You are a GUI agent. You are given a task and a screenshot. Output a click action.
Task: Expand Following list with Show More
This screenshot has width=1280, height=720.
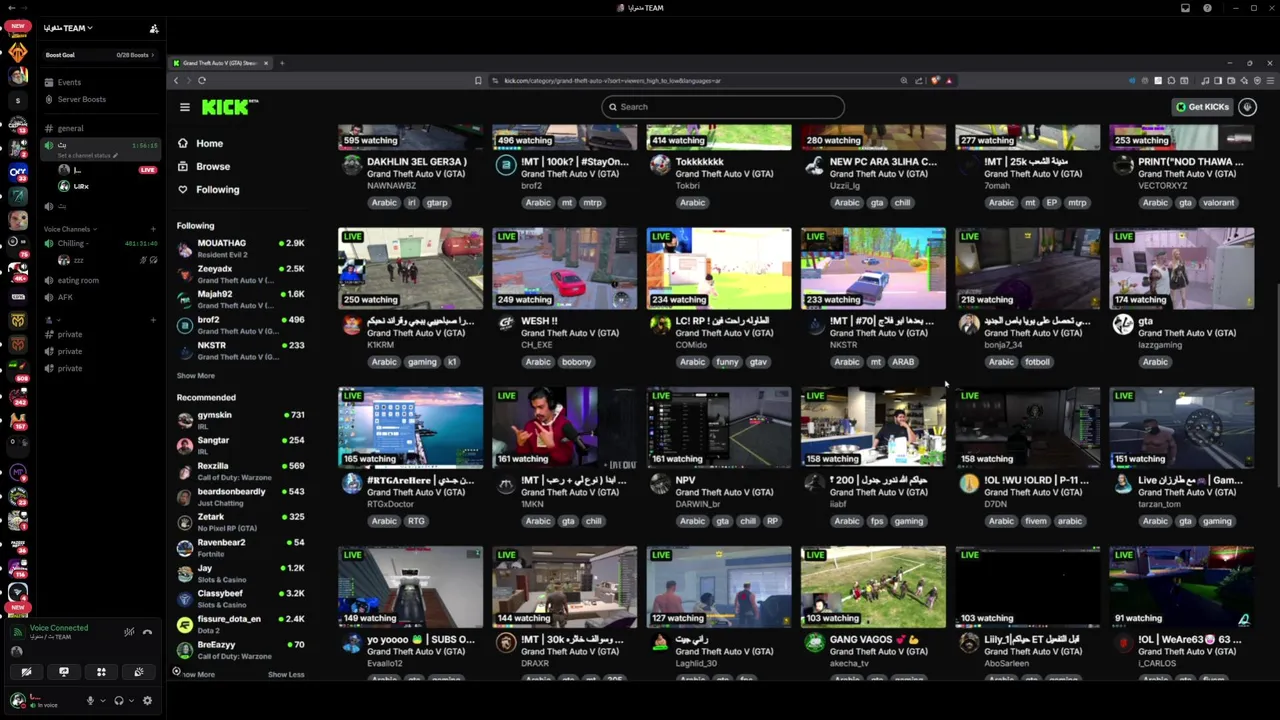click(x=196, y=376)
